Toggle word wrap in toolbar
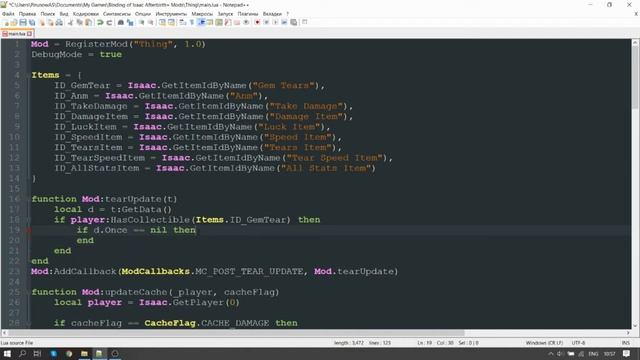Screen dimensions: 640x360 pyautogui.click(x=182, y=22)
